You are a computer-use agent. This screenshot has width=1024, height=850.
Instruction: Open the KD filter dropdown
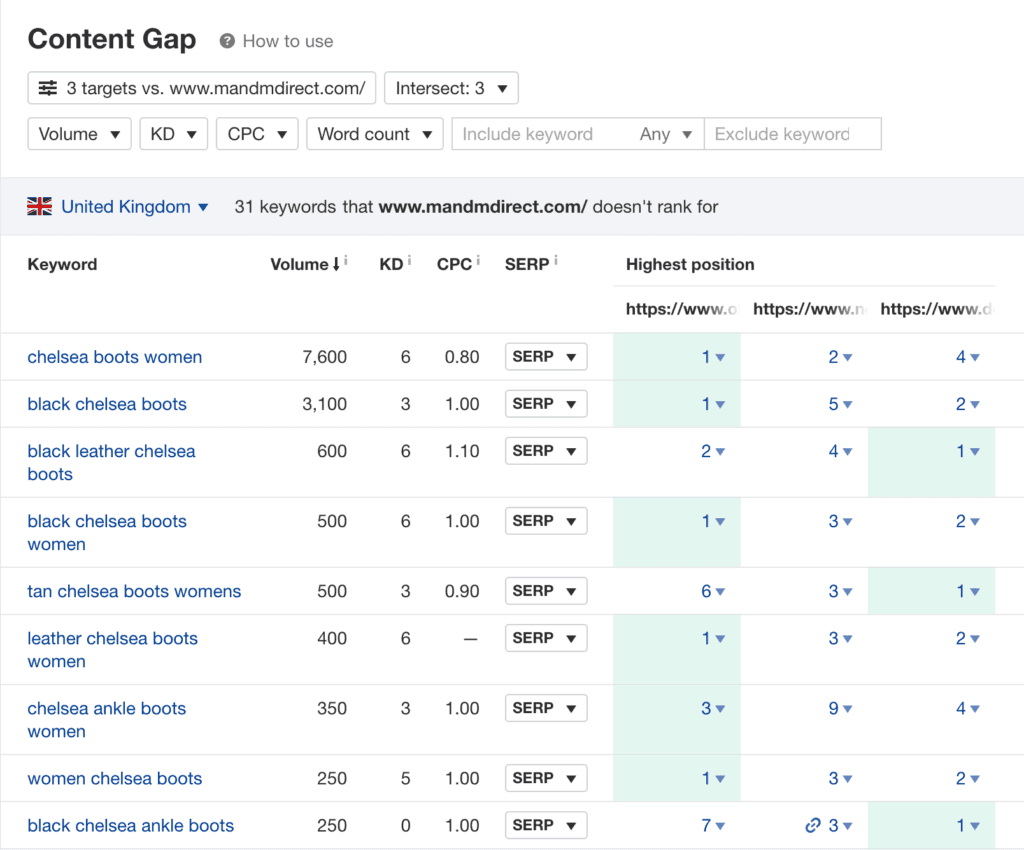click(174, 134)
